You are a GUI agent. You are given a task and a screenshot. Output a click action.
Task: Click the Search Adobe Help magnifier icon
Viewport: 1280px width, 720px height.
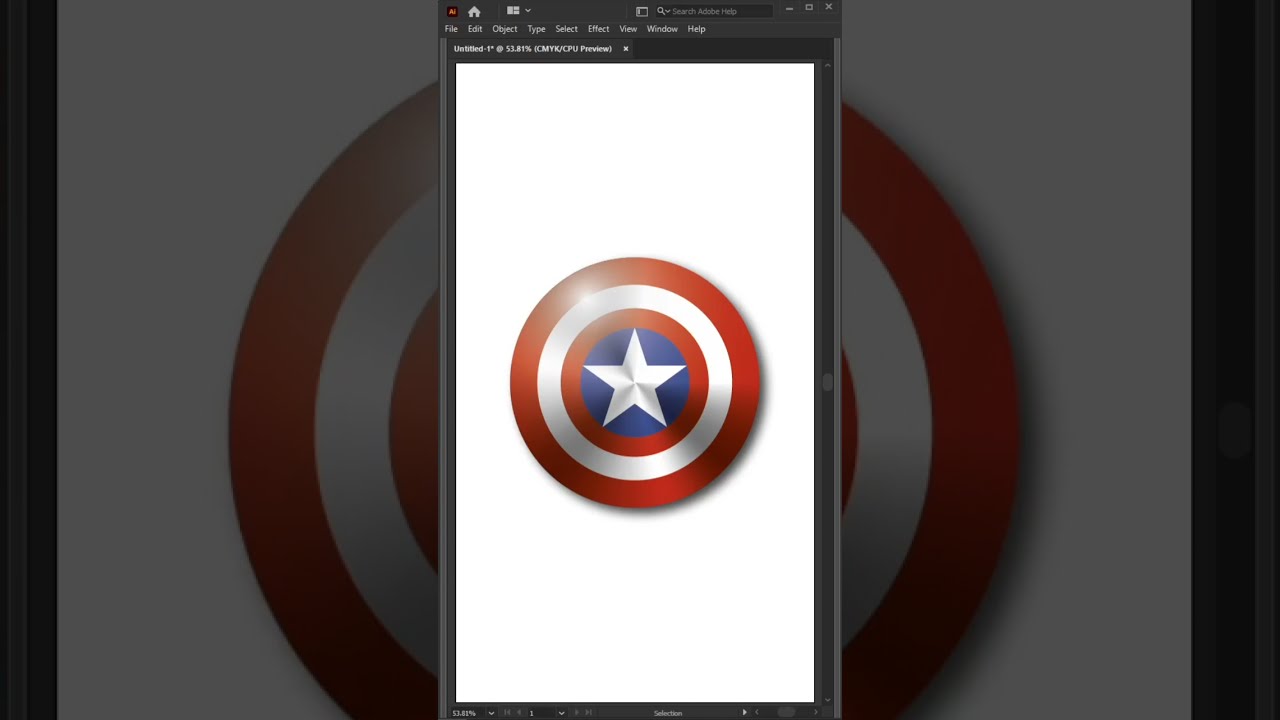click(662, 11)
